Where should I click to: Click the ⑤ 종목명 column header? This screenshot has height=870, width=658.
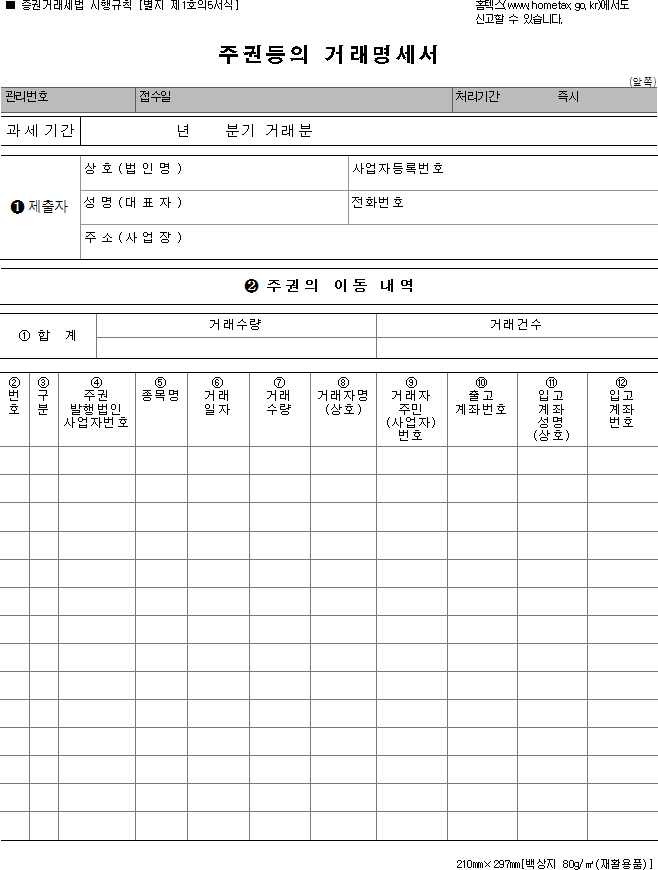[x=161, y=409]
